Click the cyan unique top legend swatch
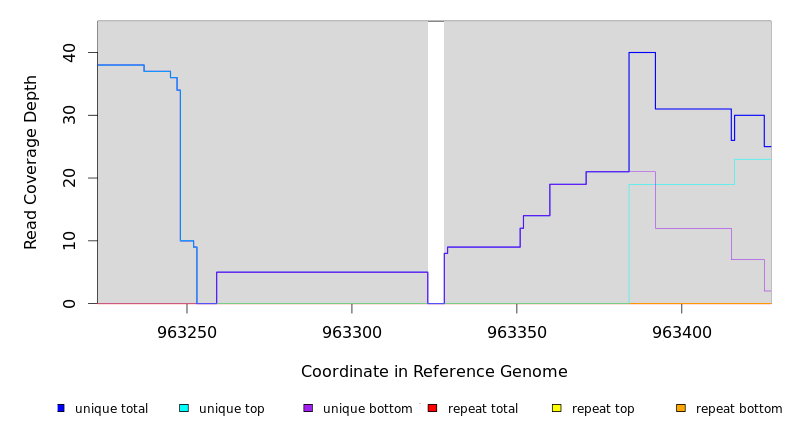This screenshot has width=792, height=432. [x=184, y=408]
